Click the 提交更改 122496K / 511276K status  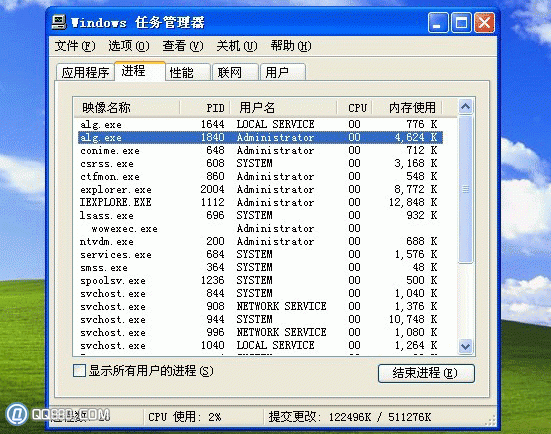pyautogui.click(x=350, y=417)
